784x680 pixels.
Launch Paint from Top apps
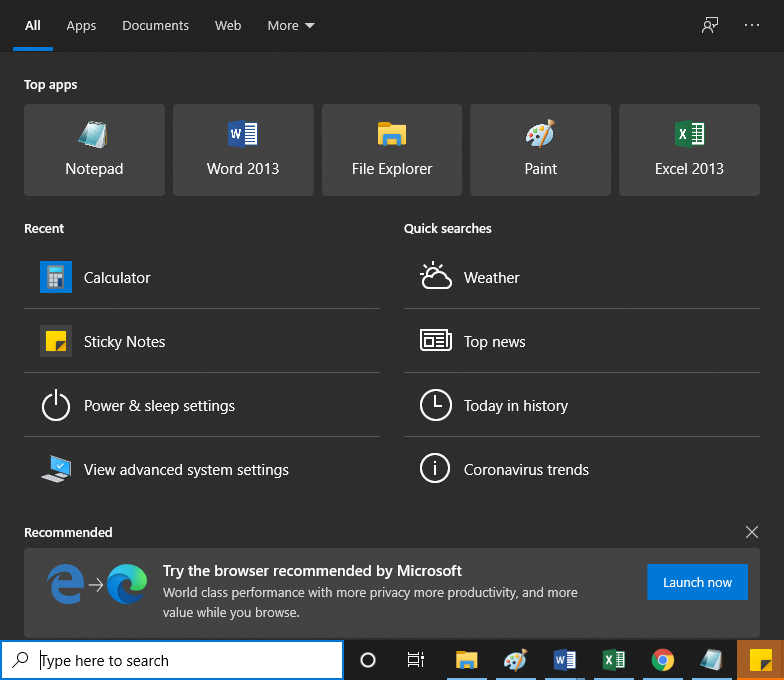coord(540,150)
